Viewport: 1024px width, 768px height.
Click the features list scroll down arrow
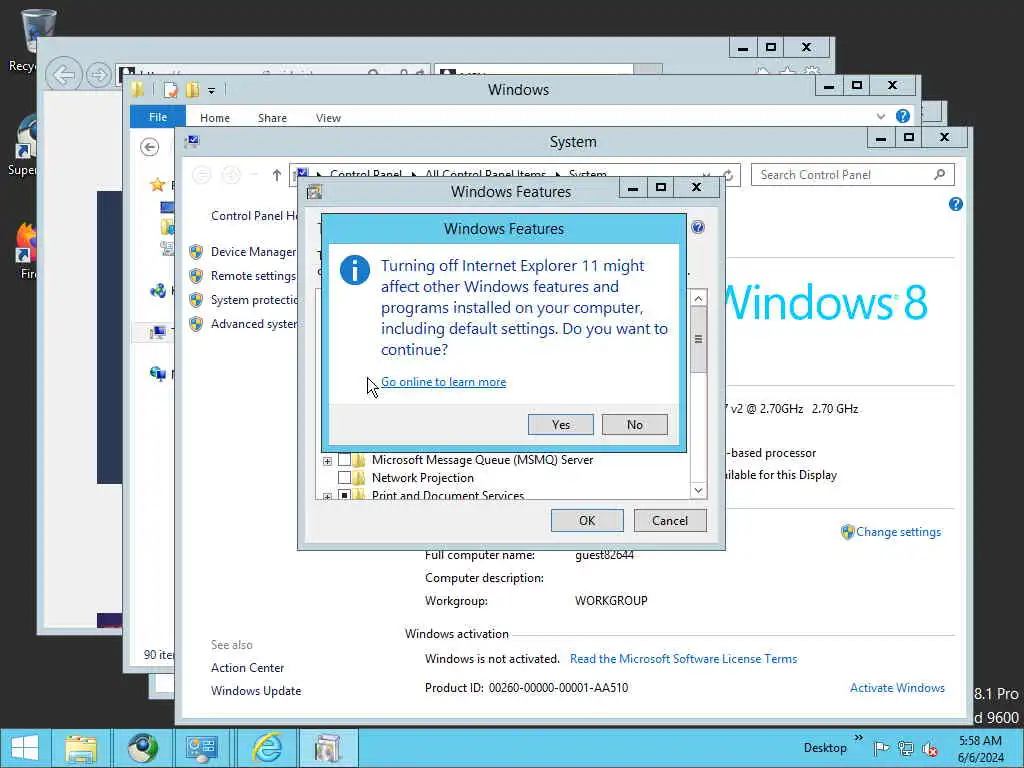pos(698,490)
